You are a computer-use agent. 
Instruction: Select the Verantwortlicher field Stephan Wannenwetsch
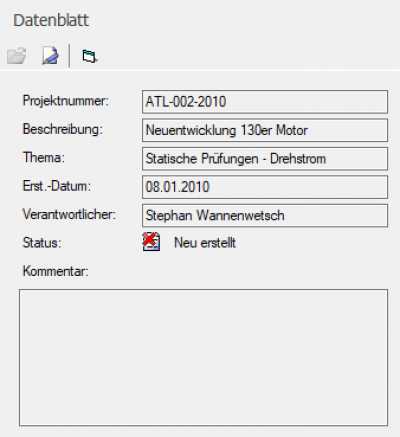point(265,216)
